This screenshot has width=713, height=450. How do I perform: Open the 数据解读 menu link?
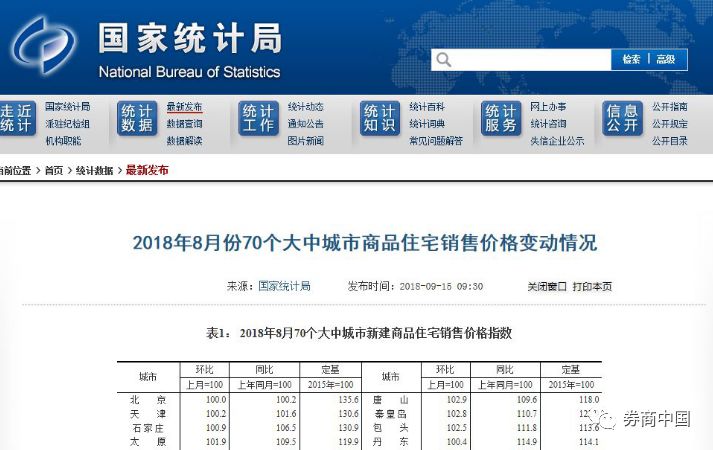pyautogui.click(x=184, y=141)
